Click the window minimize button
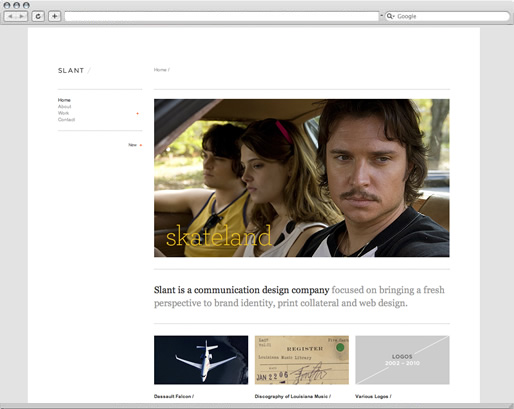514x409 pixels. pyautogui.click(x=16, y=5)
